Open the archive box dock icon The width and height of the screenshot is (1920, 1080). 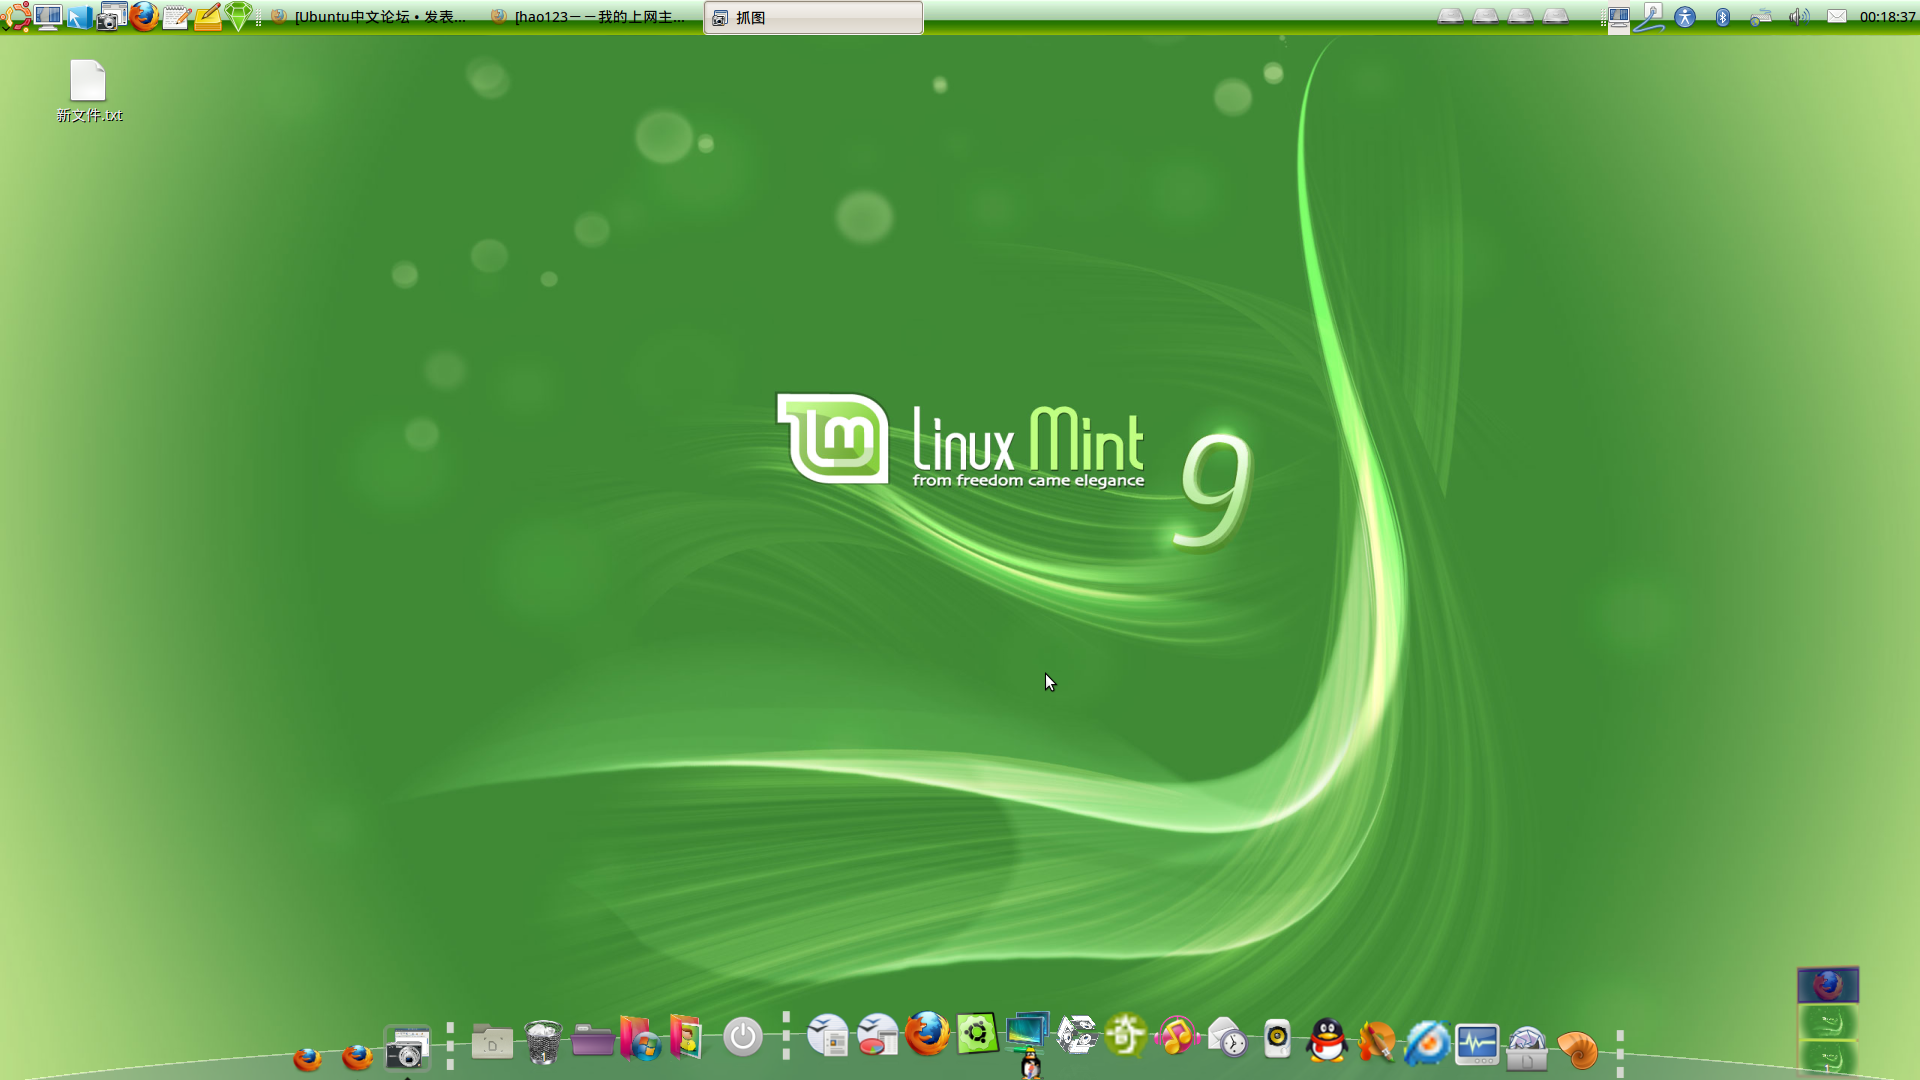coord(1527,1049)
